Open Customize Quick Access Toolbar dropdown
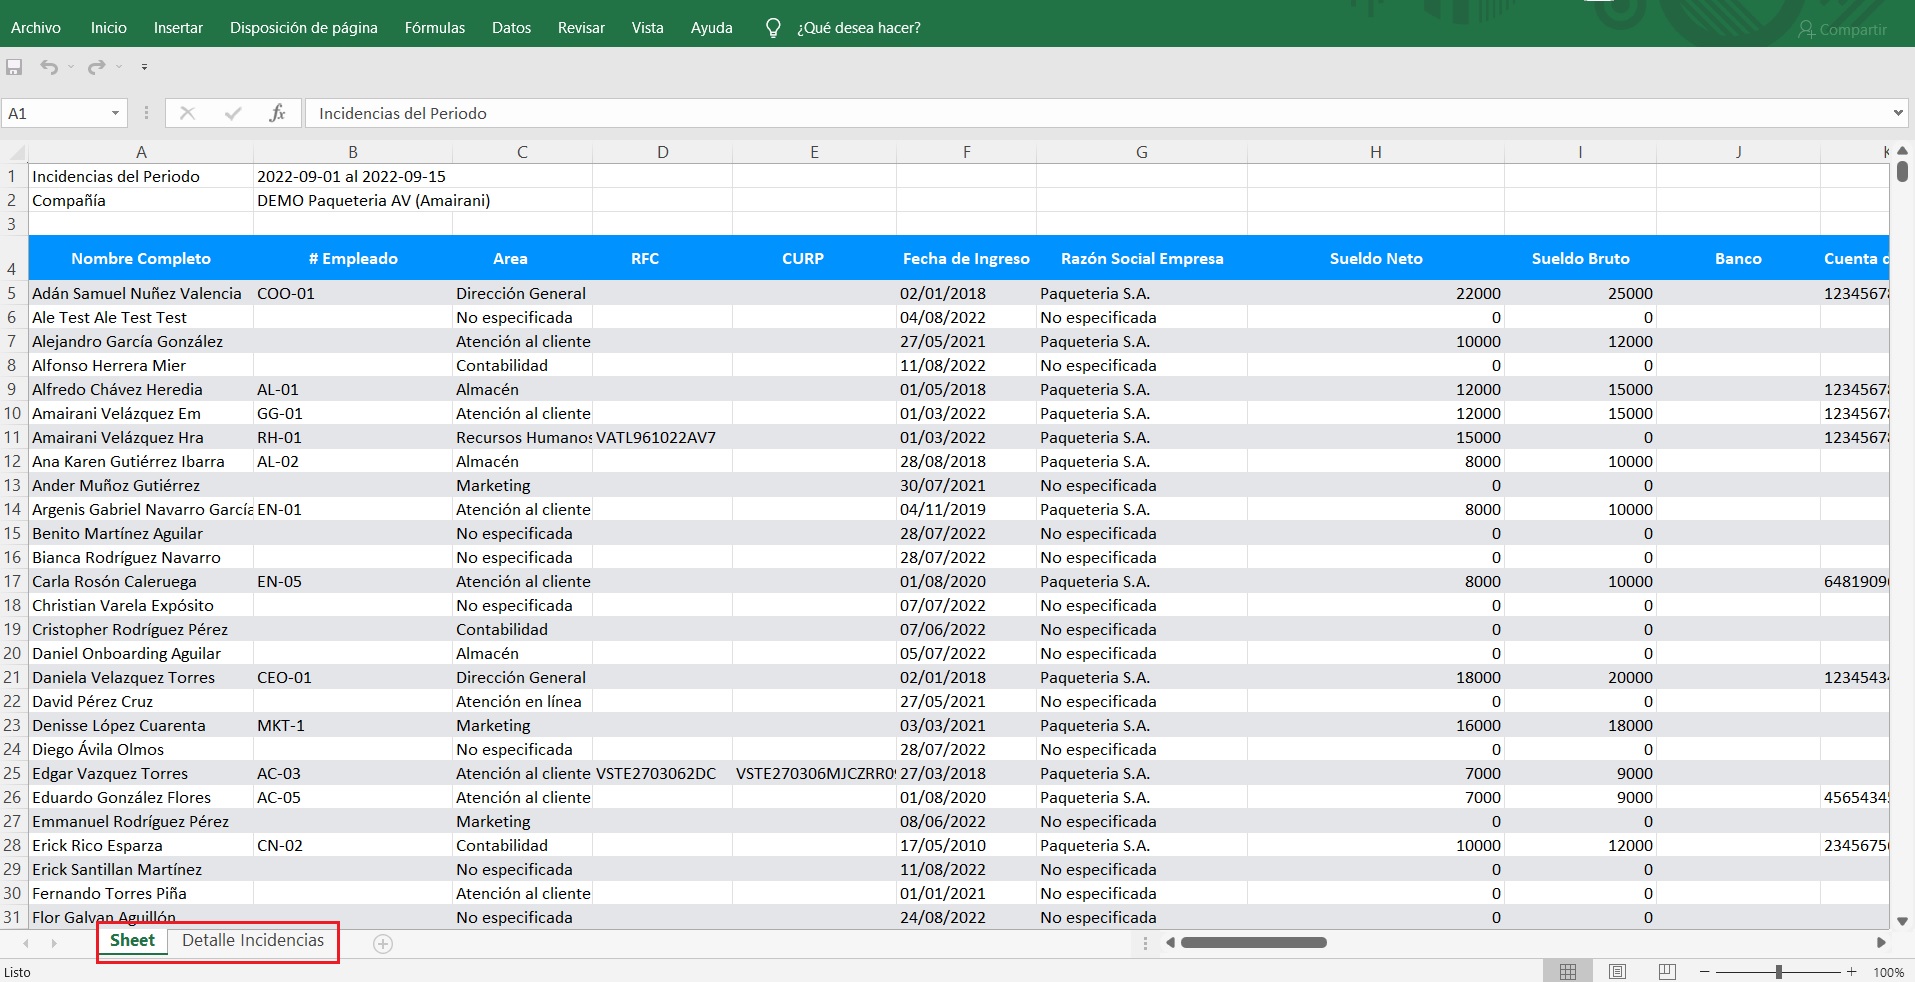Viewport: 1915px width, 982px height. [x=144, y=67]
